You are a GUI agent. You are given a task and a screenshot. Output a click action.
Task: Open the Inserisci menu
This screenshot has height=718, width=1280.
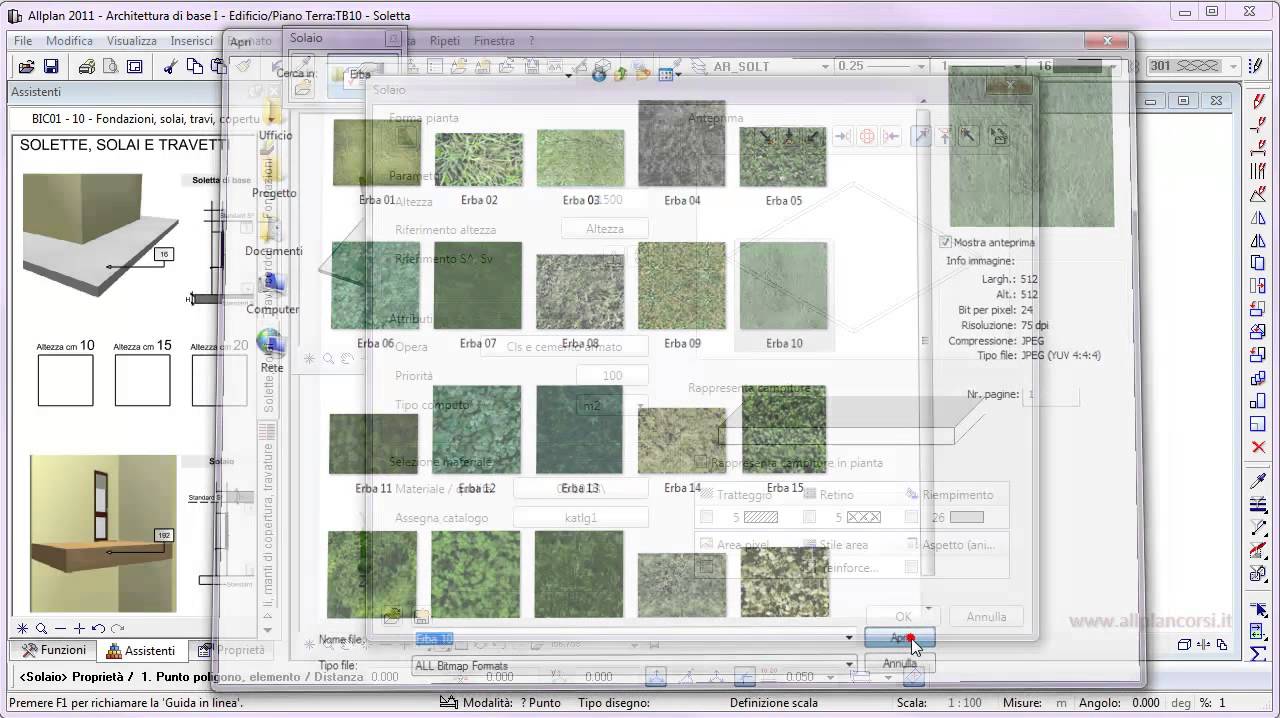click(192, 41)
